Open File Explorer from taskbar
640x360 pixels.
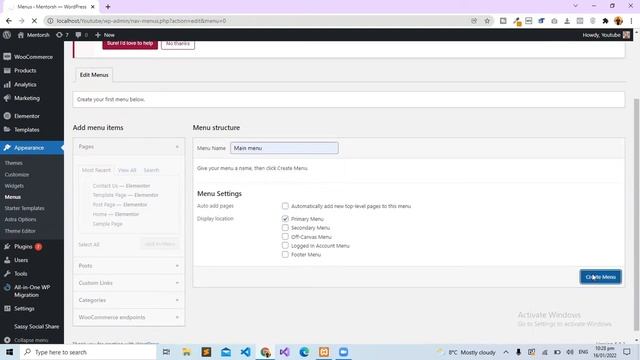186,352
